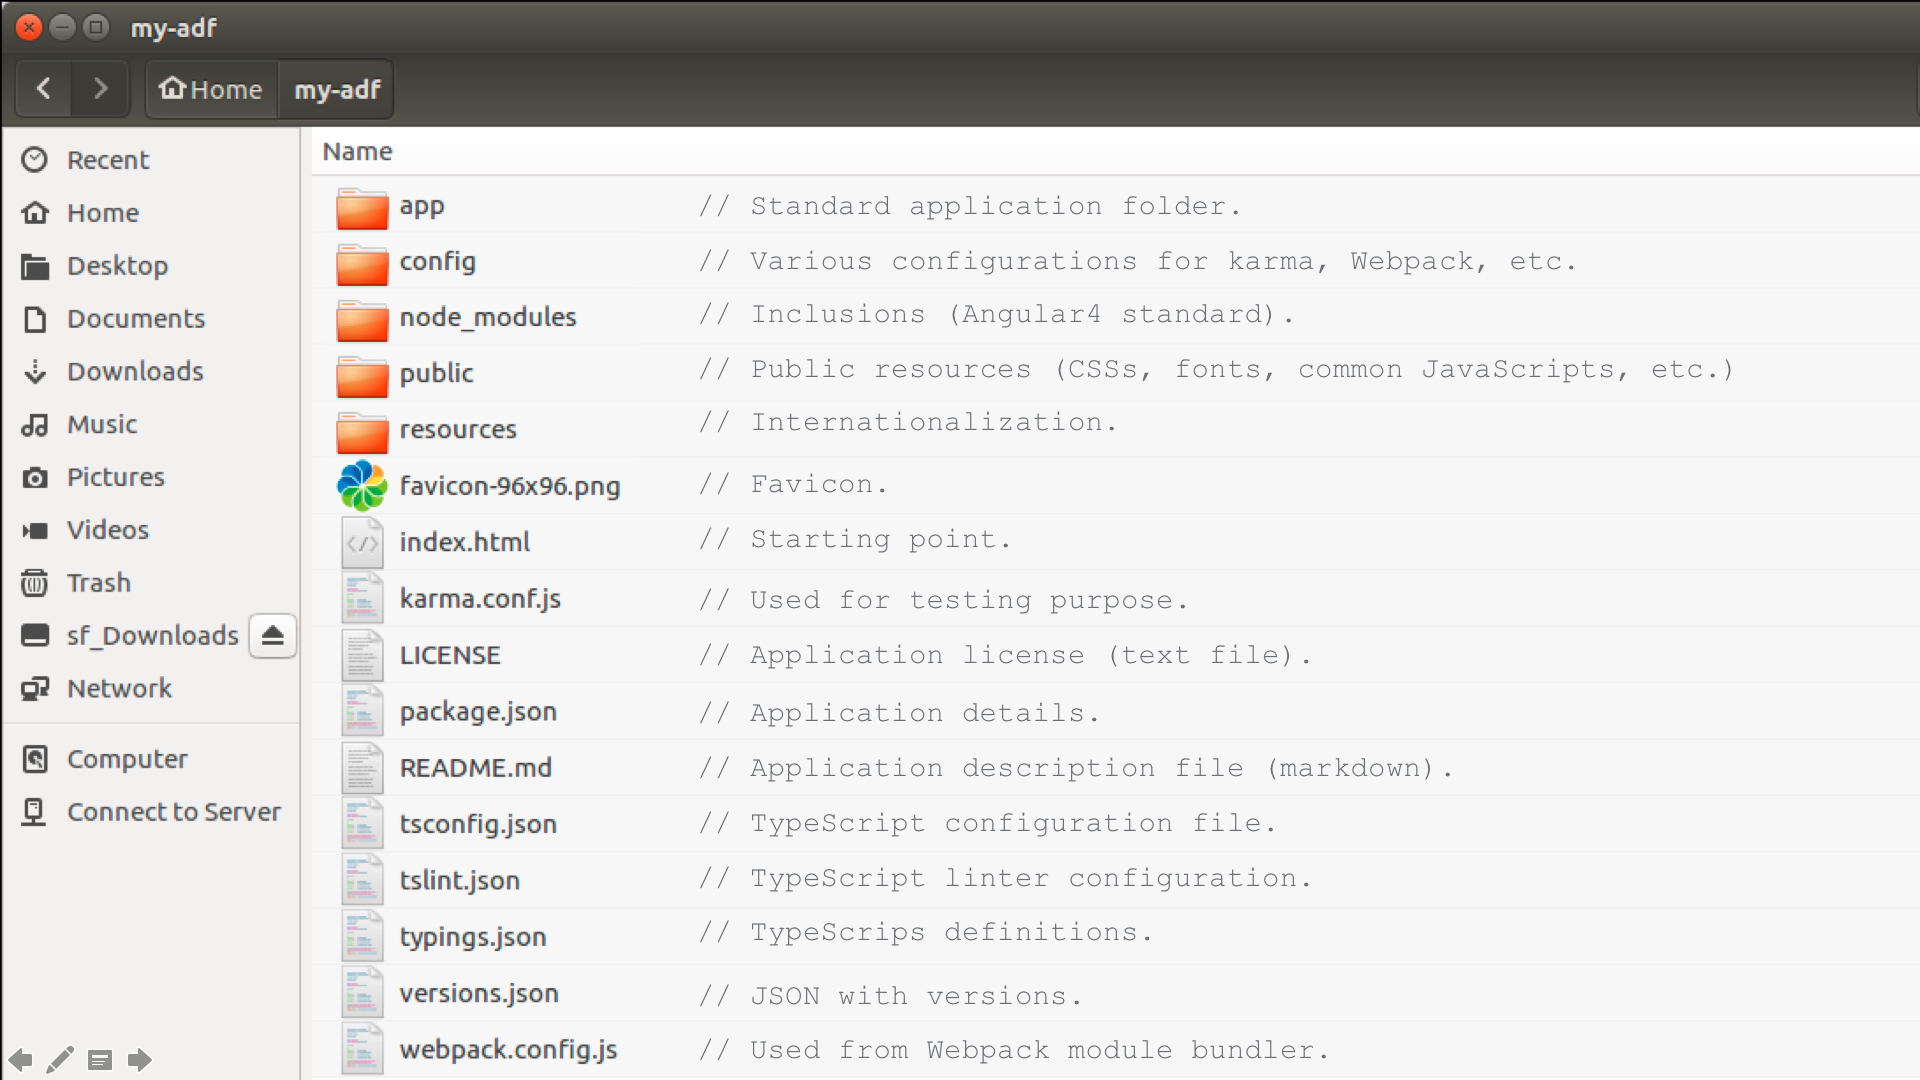Viewport: 1920px width, 1080px height.
Task: Click the bottom-left left arrow icon
Action: (20, 1059)
